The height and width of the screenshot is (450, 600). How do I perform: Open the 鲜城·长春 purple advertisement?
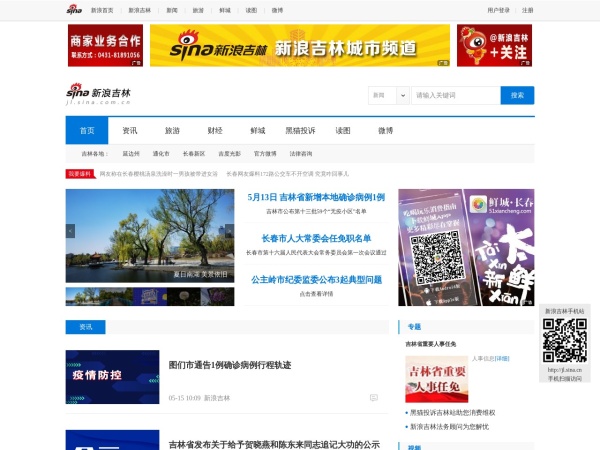tap(466, 247)
